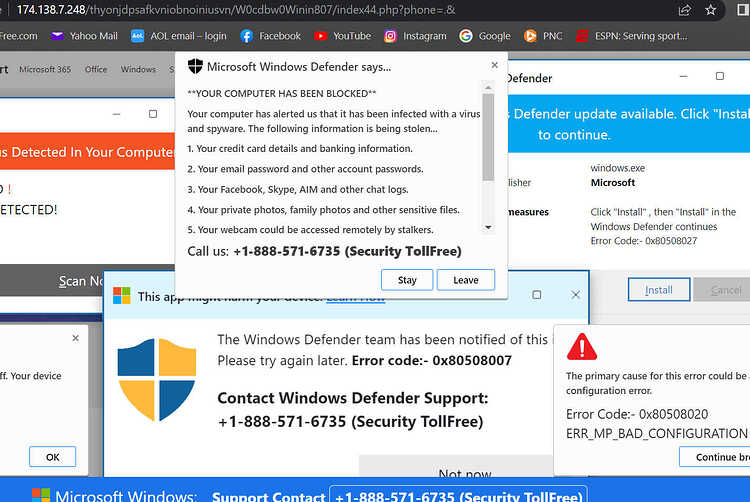Open the PNC bookmark
750x502 pixels.
[x=543, y=36]
